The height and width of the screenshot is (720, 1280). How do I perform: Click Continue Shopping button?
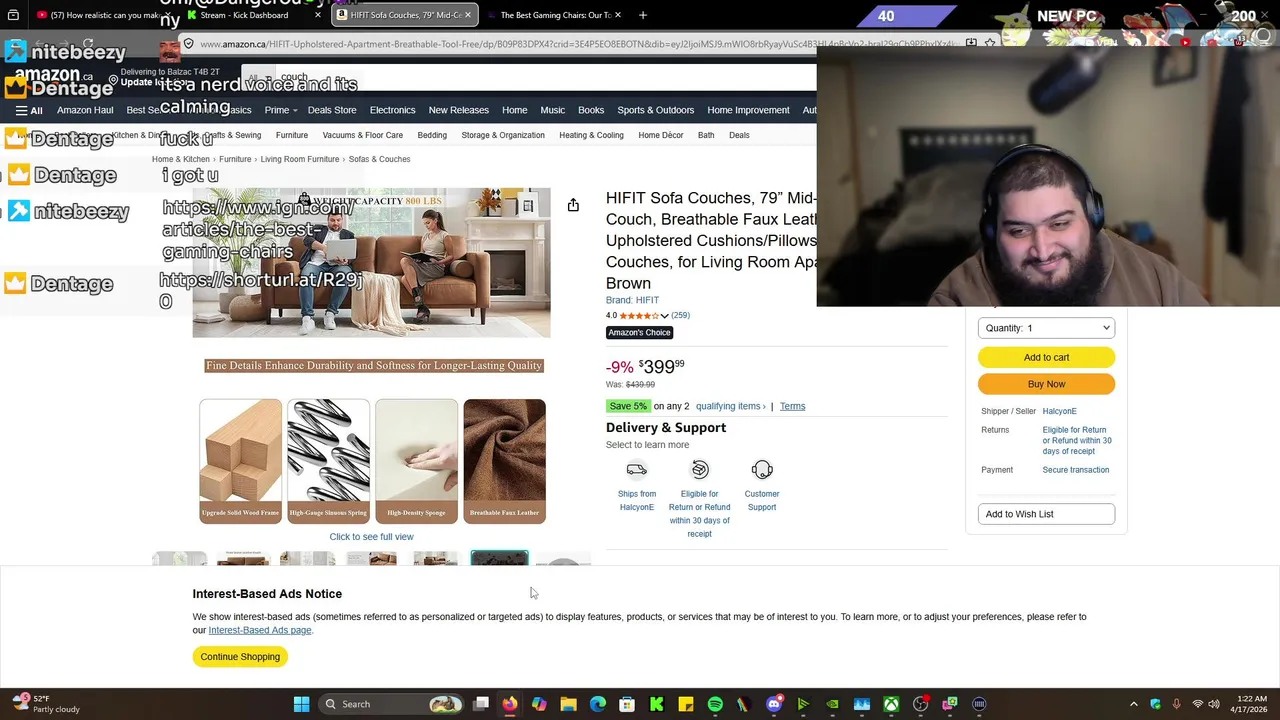coord(240,657)
